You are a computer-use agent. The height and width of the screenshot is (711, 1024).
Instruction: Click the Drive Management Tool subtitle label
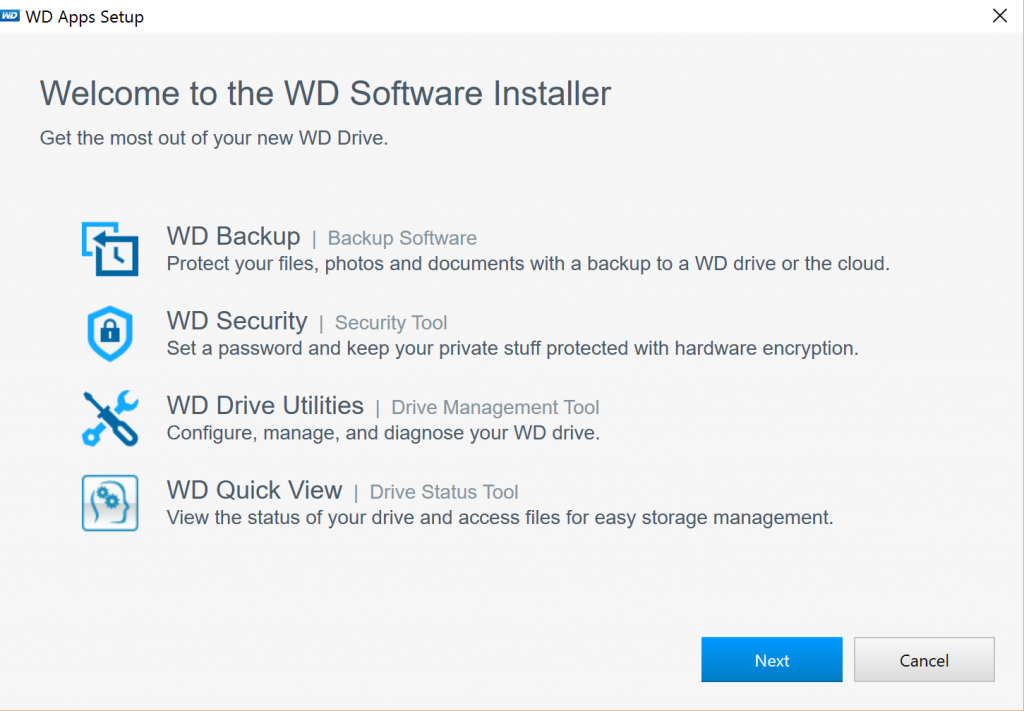[495, 407]
